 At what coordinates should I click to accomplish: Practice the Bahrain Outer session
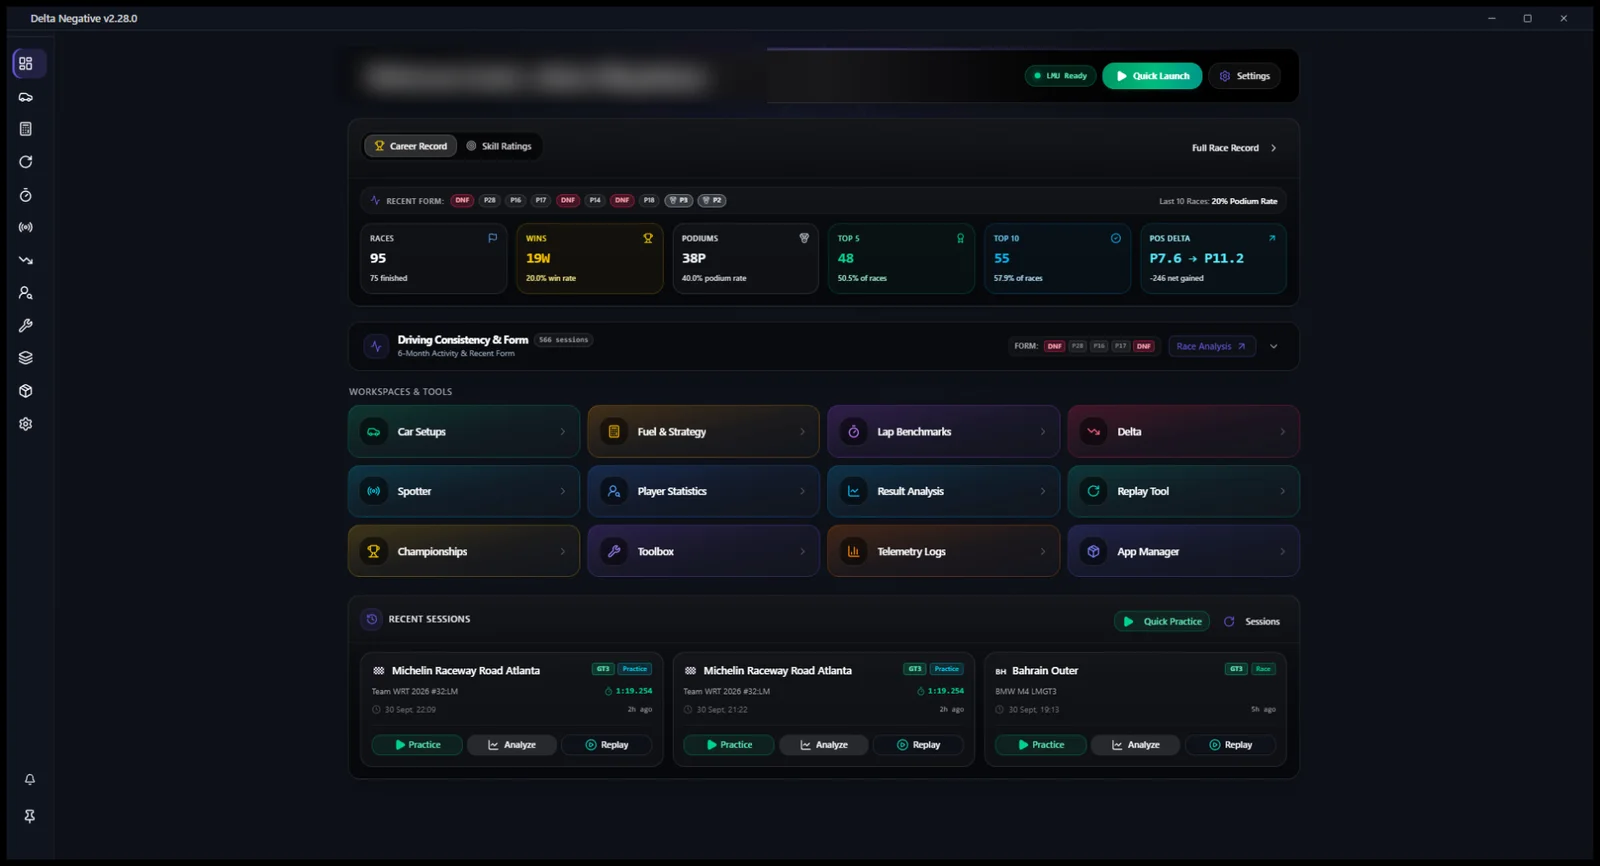tap(1041, 745)
